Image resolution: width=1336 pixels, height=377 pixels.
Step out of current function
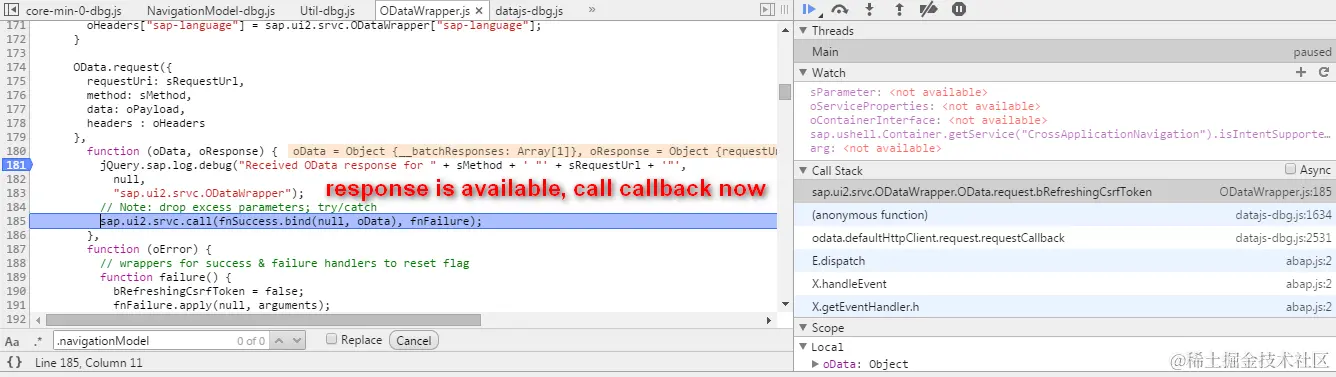[x=898, y=9]
